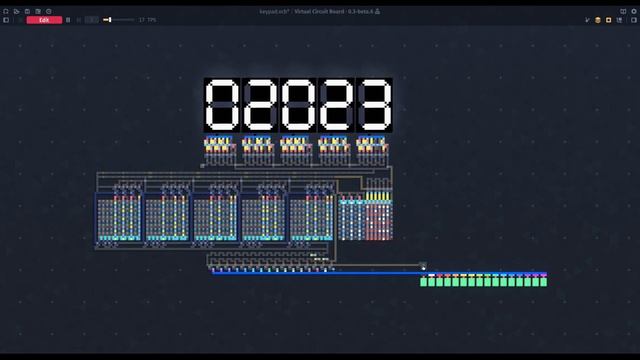Click the new file icon in the top-left toolbar
This screenshot has width=640, height=360.
[x=6, y=11]
